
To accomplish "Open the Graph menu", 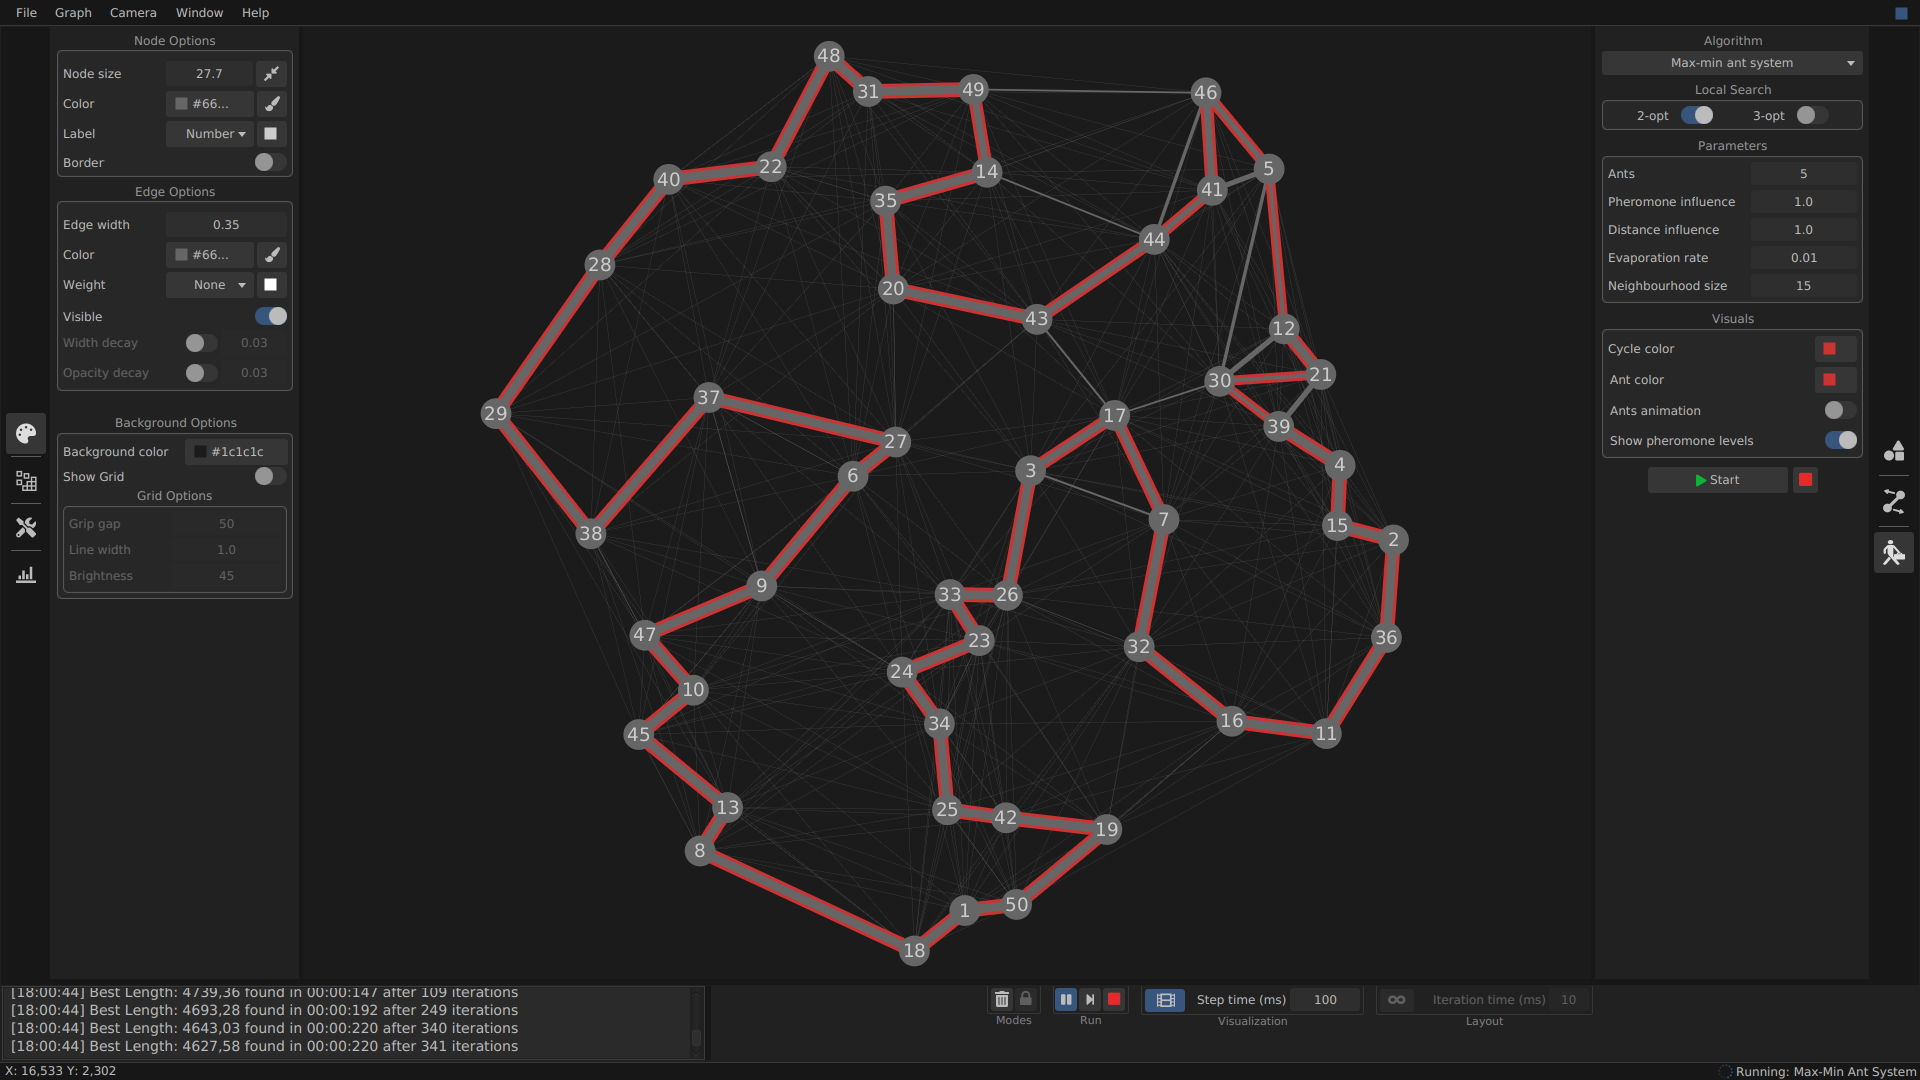I will tap(73, 13).
